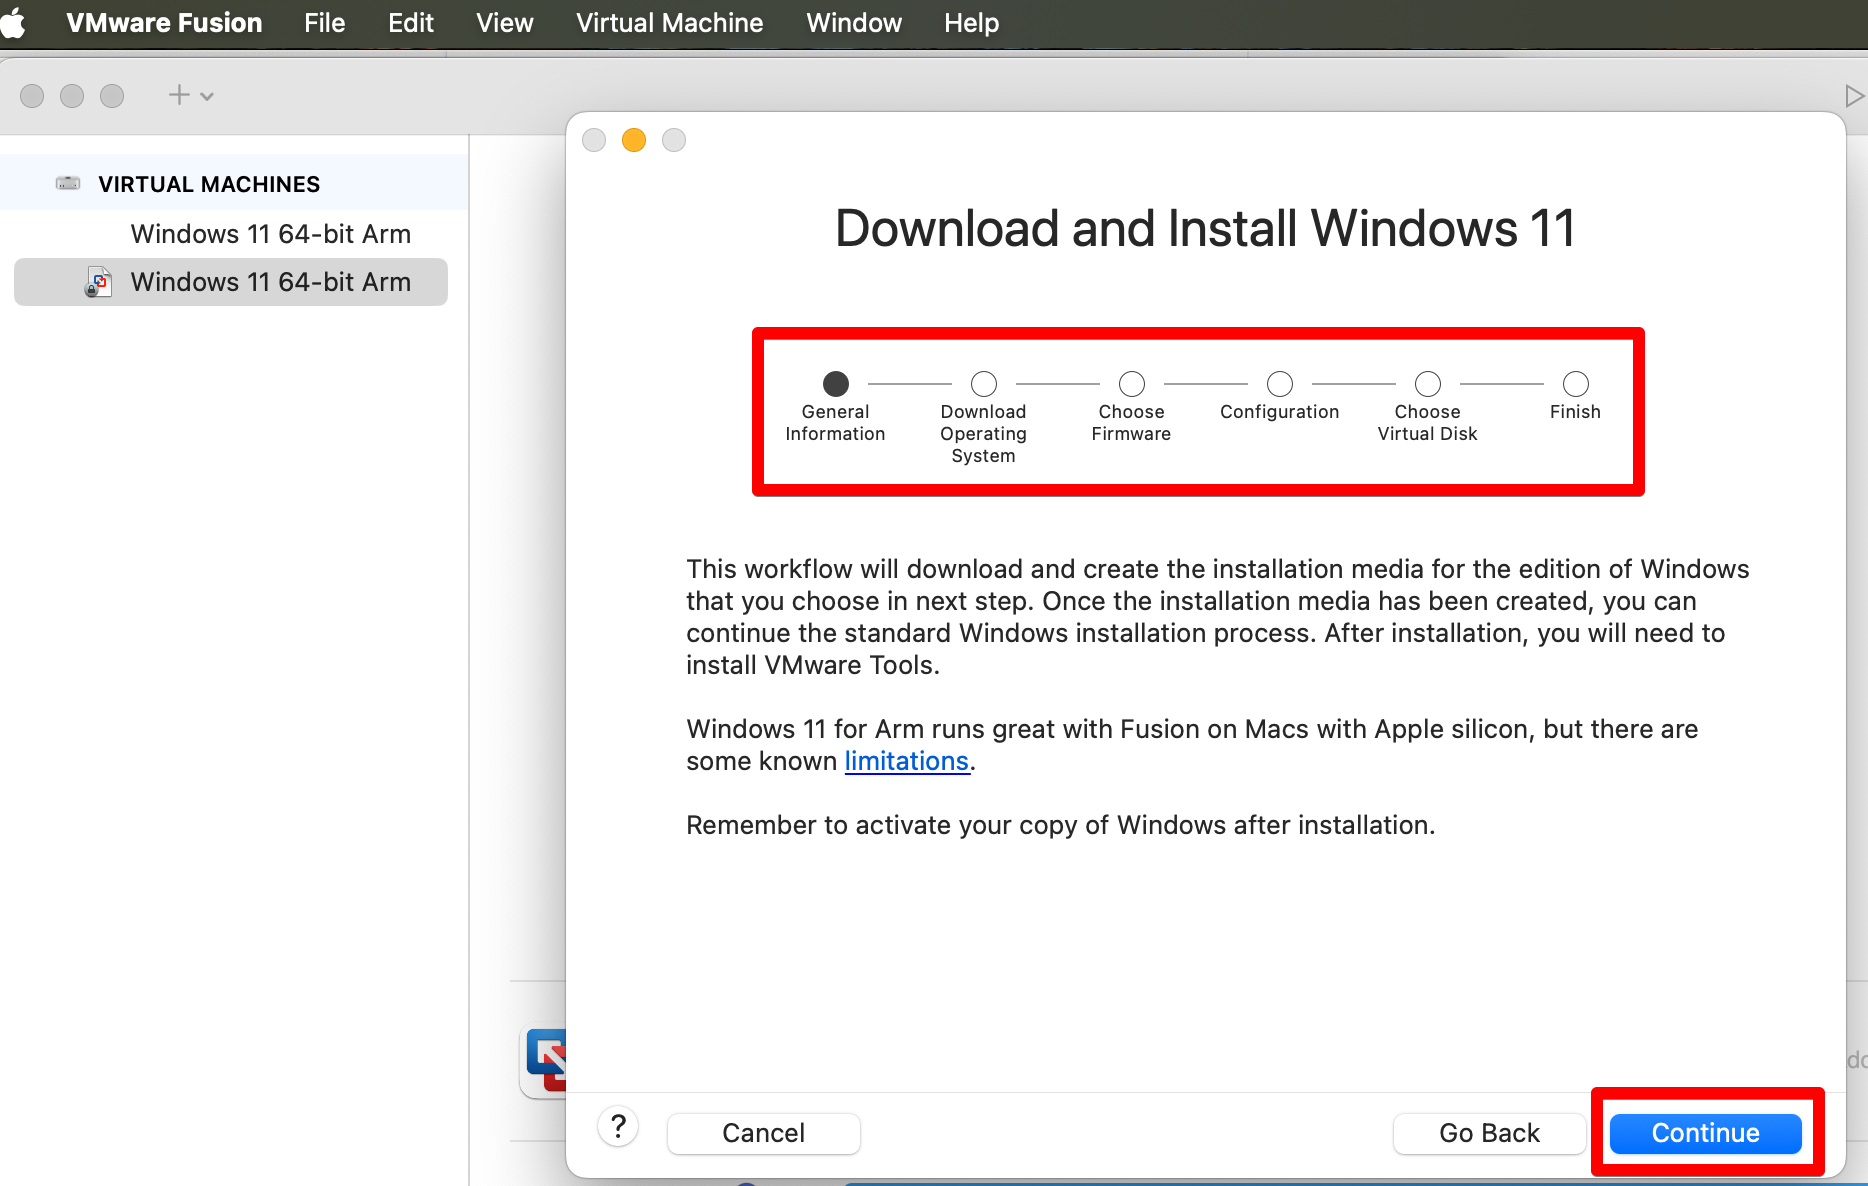Click the Choose Virtual Disk label

[x=1427, y=423]
